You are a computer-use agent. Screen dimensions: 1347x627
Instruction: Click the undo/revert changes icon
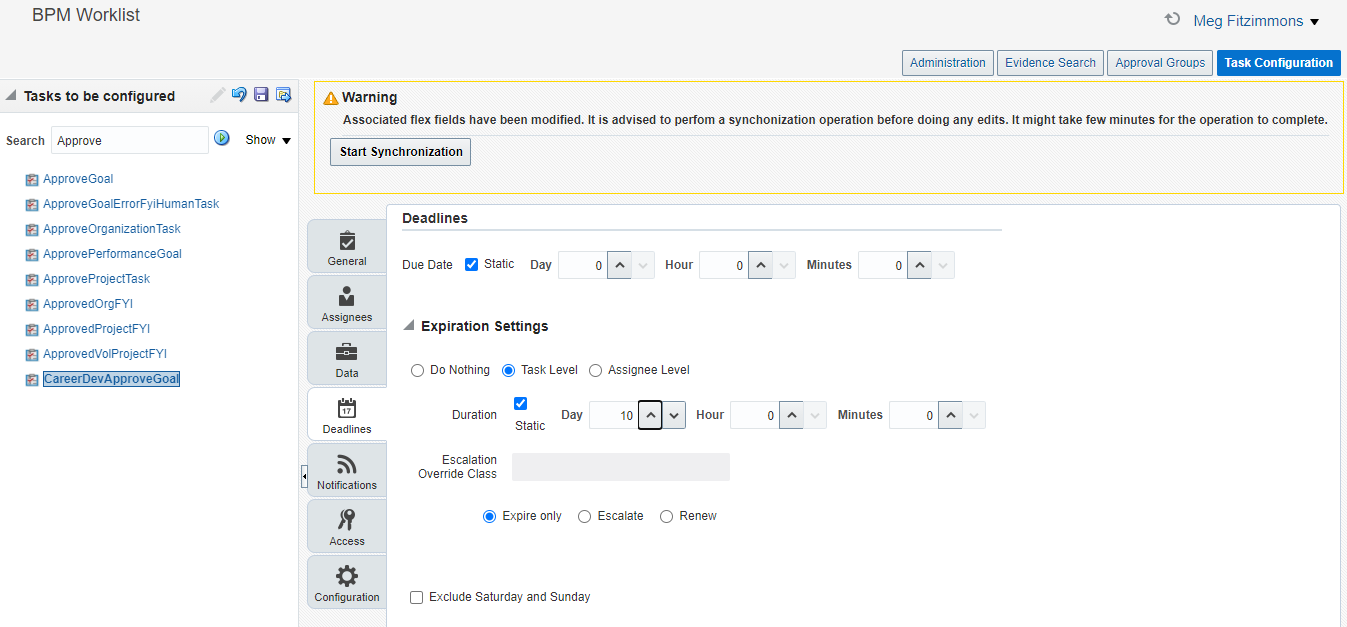pos(239,94)
